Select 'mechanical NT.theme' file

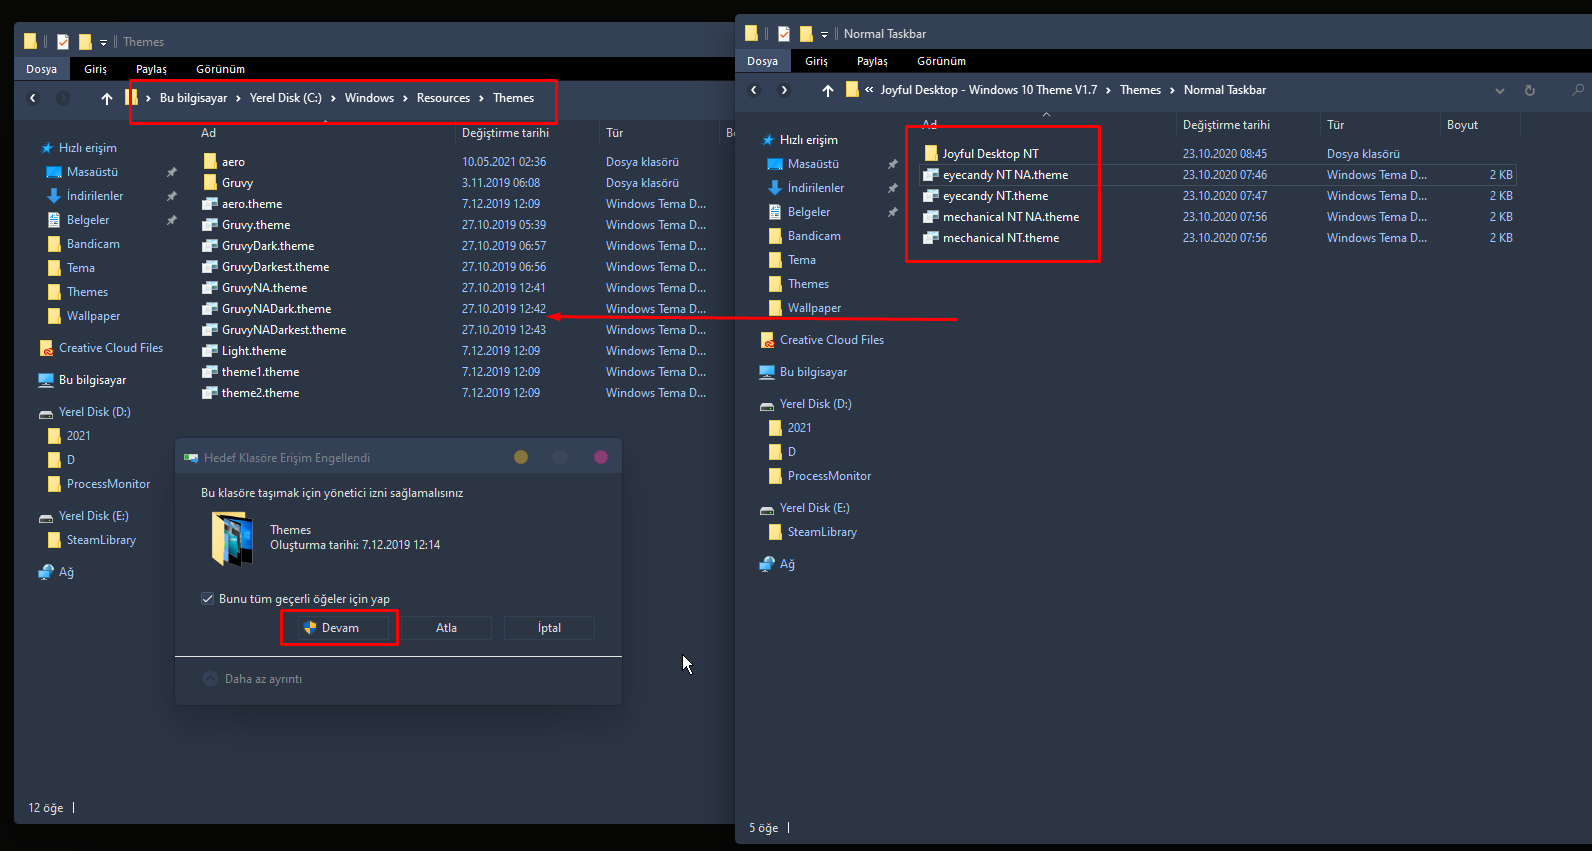1001,238
